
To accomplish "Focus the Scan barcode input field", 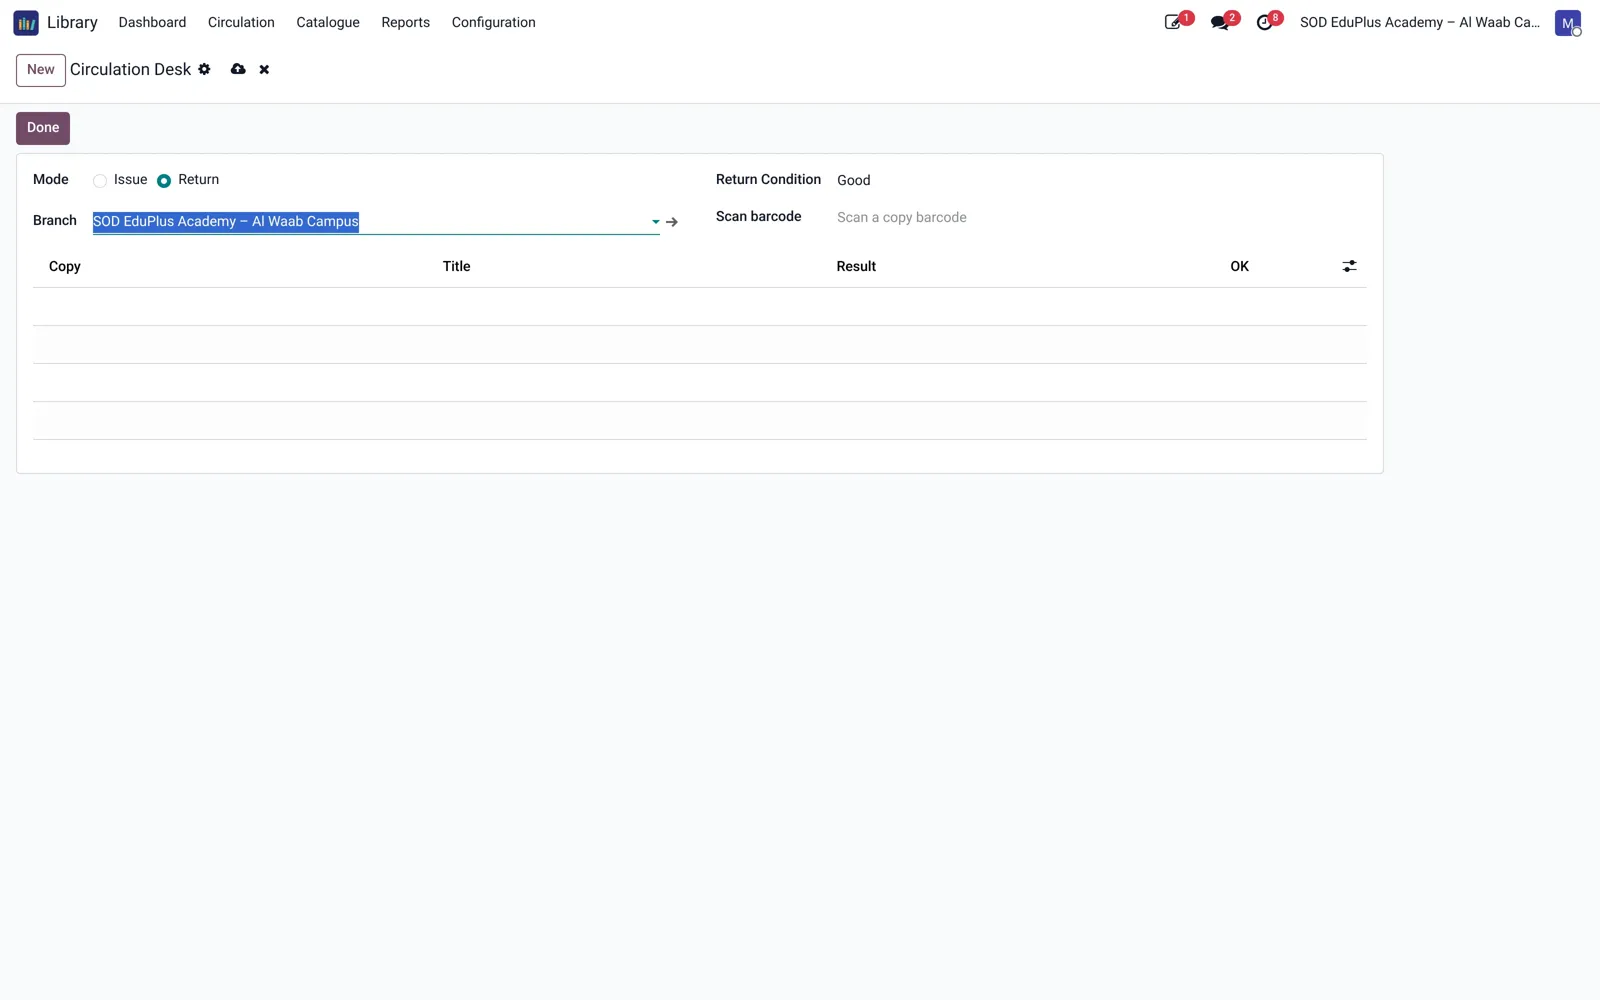I will click(x=1100, y=217).
